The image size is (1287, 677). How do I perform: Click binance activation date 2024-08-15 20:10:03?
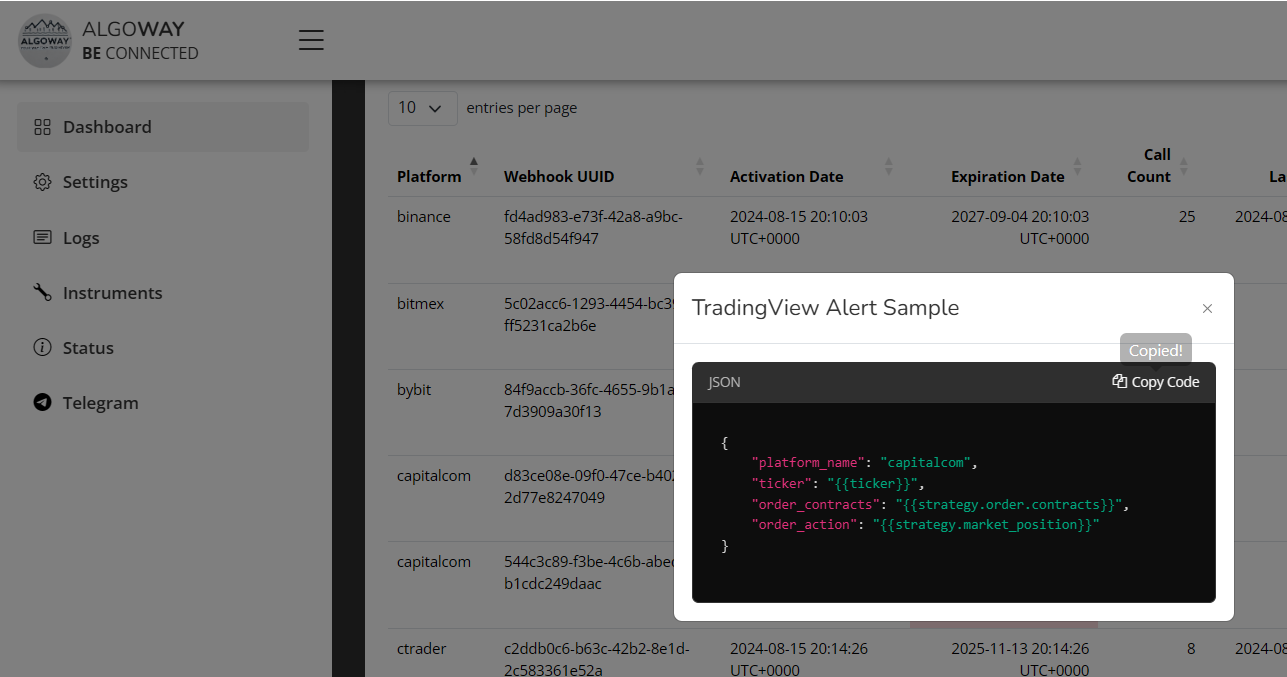799,227
